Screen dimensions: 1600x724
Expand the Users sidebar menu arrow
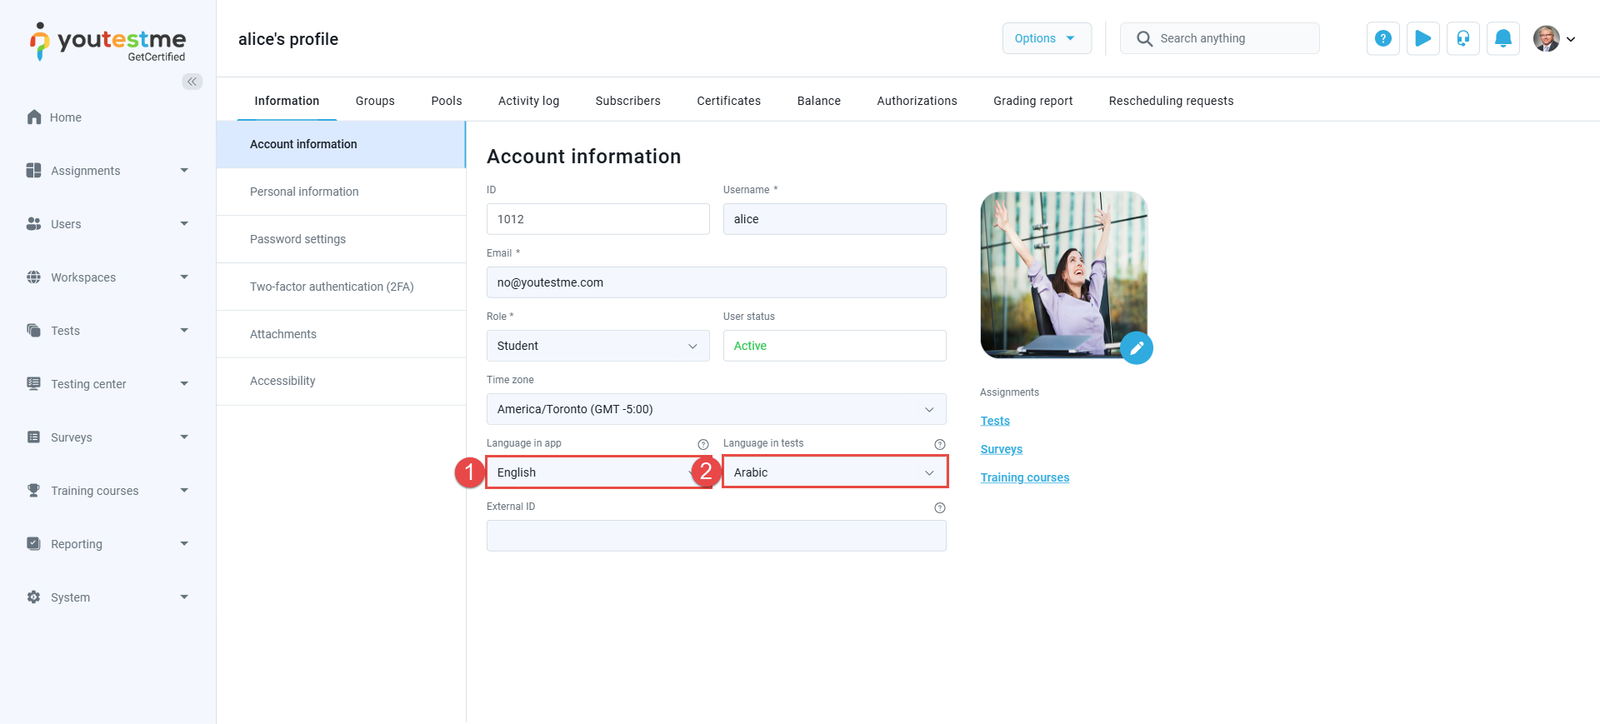point(184,224)
